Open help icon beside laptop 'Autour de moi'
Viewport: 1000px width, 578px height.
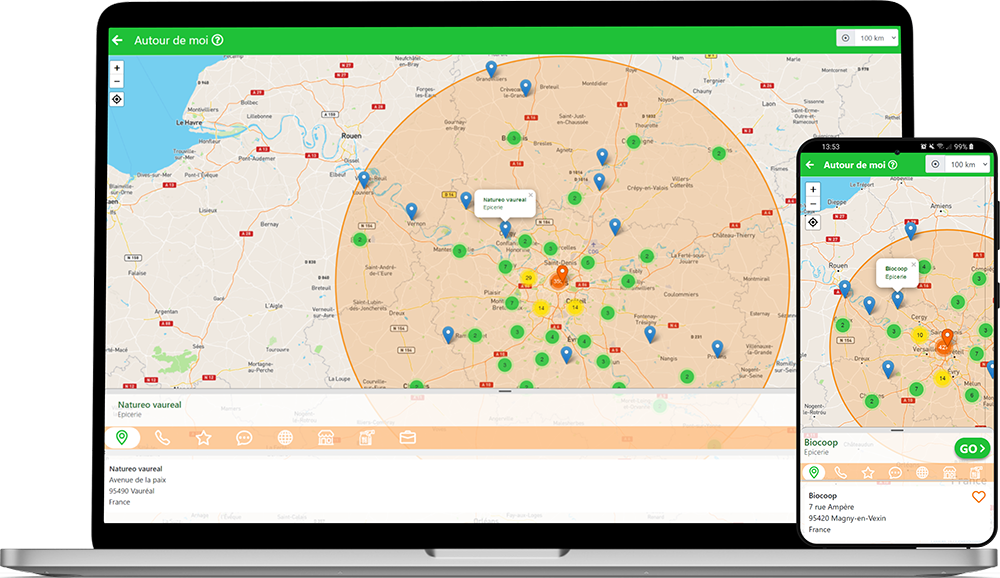[217, 40]
